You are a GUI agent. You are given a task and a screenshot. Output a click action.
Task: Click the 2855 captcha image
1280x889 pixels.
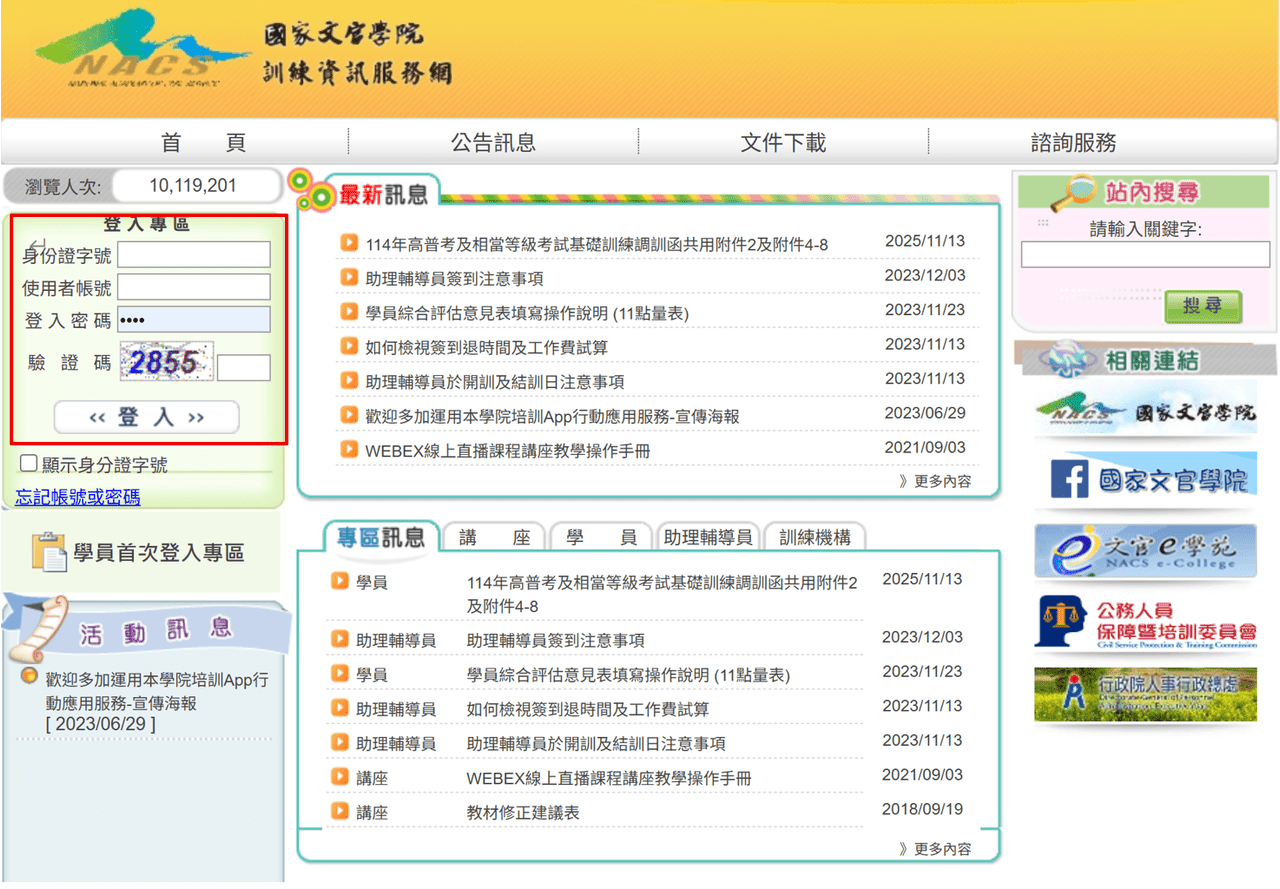click(166, 361)
